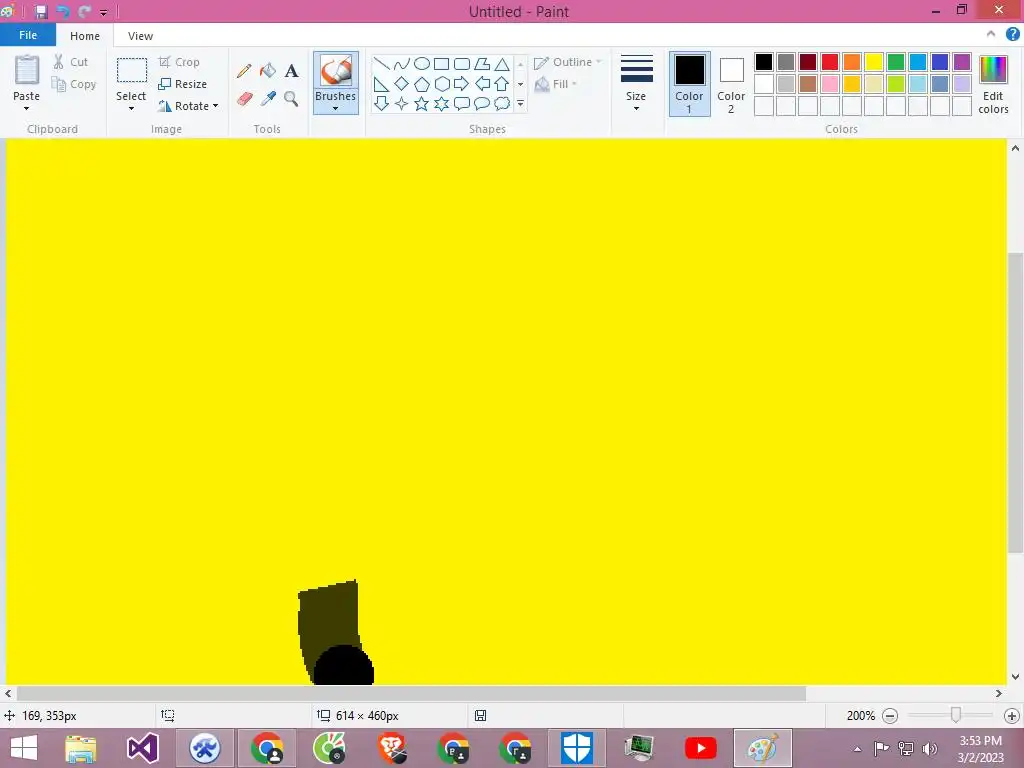The height and width of the screenshot is (768, 1024).
Task: Click the Paste clipboard button
Action: point(27,71)
